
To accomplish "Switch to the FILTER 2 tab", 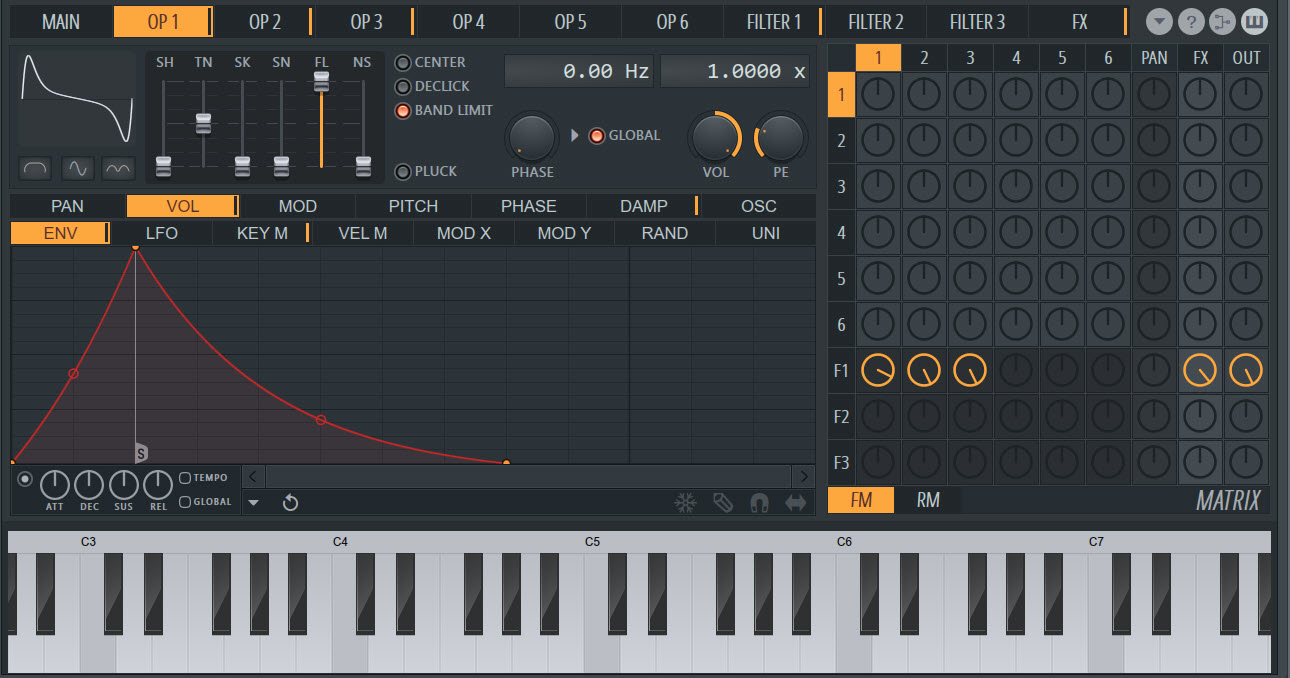I will point(875,21).
